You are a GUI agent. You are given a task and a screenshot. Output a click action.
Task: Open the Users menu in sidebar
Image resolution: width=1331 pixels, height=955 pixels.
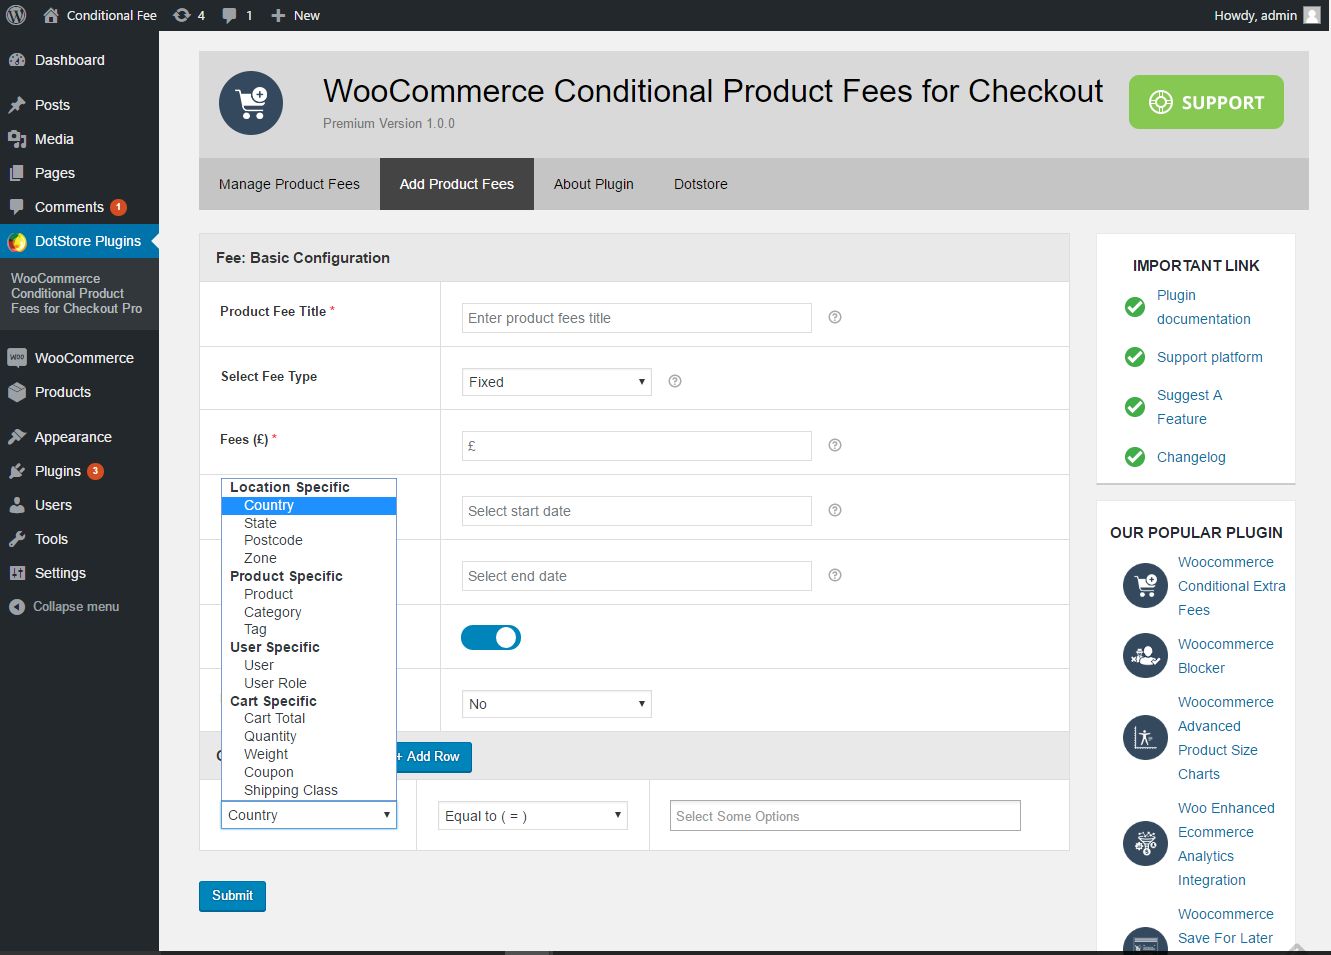pyautogui.click(x=79, y=505)
